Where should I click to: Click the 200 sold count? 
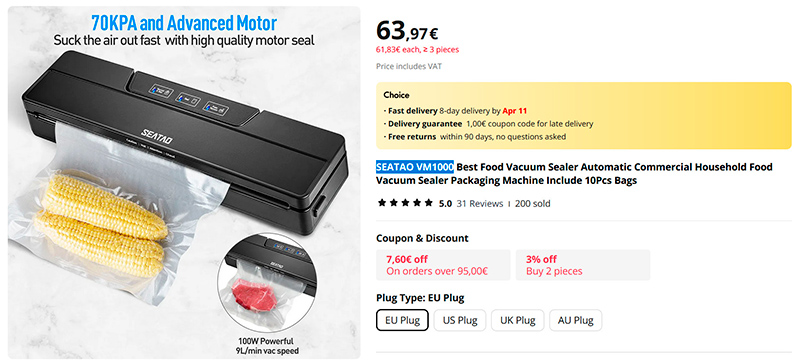click(533, 203)
